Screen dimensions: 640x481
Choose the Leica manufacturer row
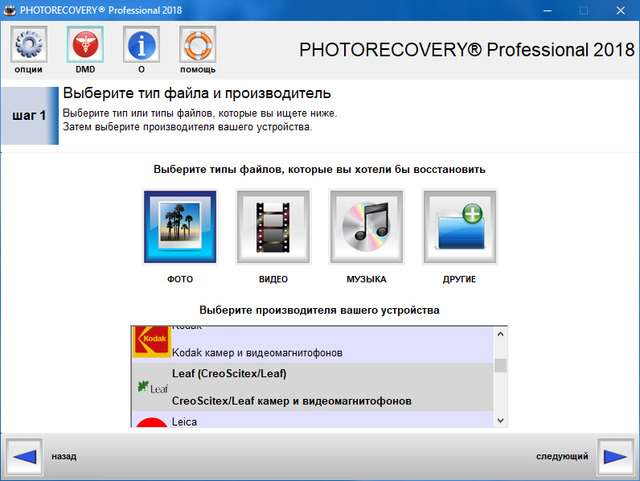[x=313, y=419]
